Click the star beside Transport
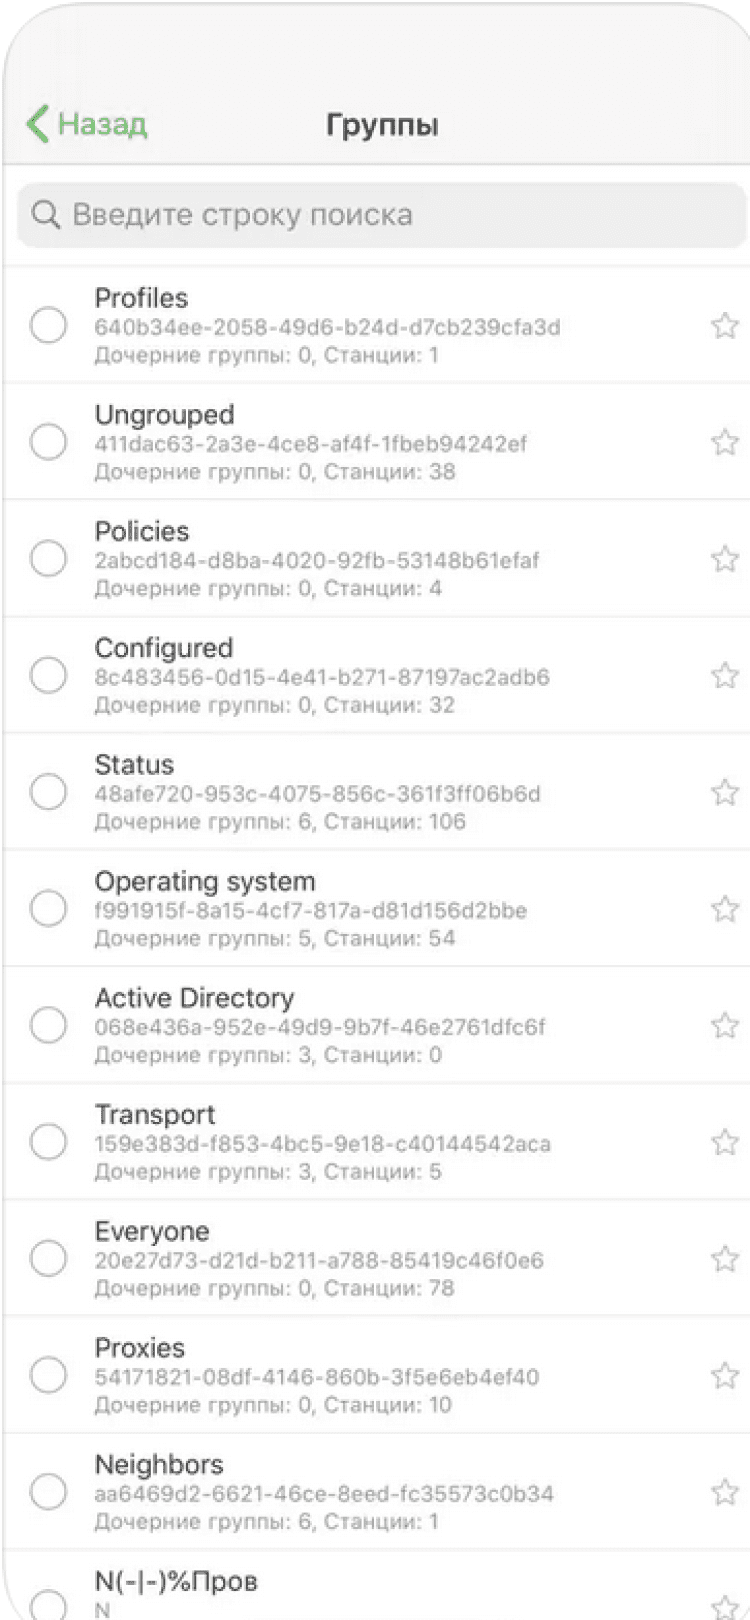The height and width of the screenshot is (1620, 750). [724, 1142]
